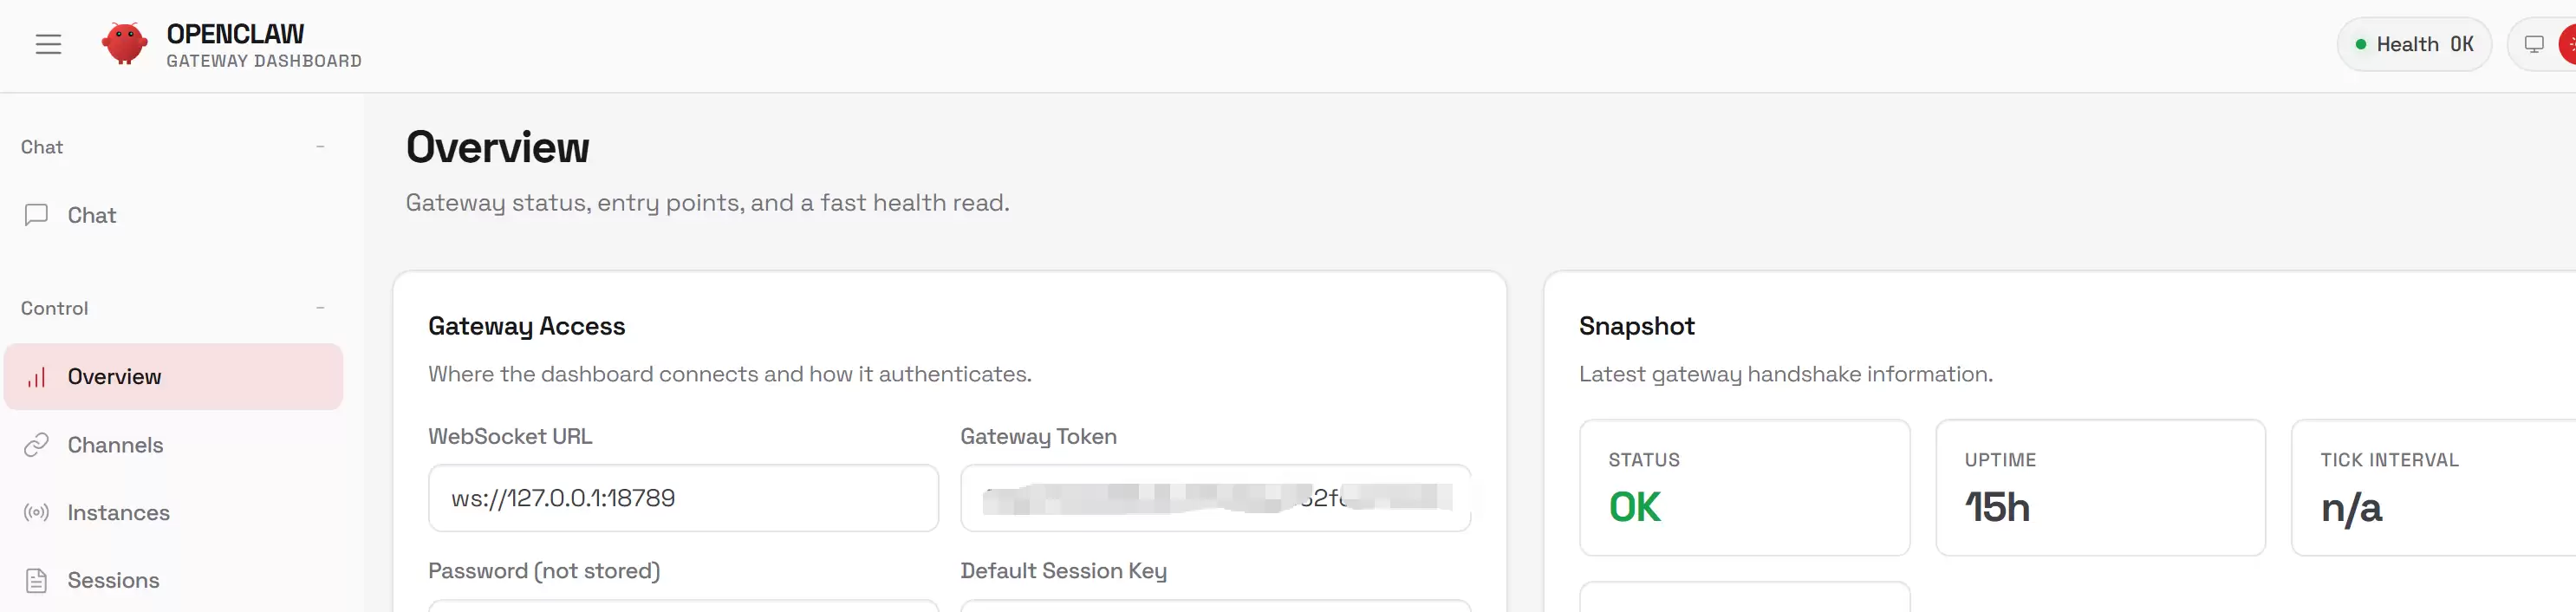
Task: Click the Overview bar chart icon
Action: (37, 377)
